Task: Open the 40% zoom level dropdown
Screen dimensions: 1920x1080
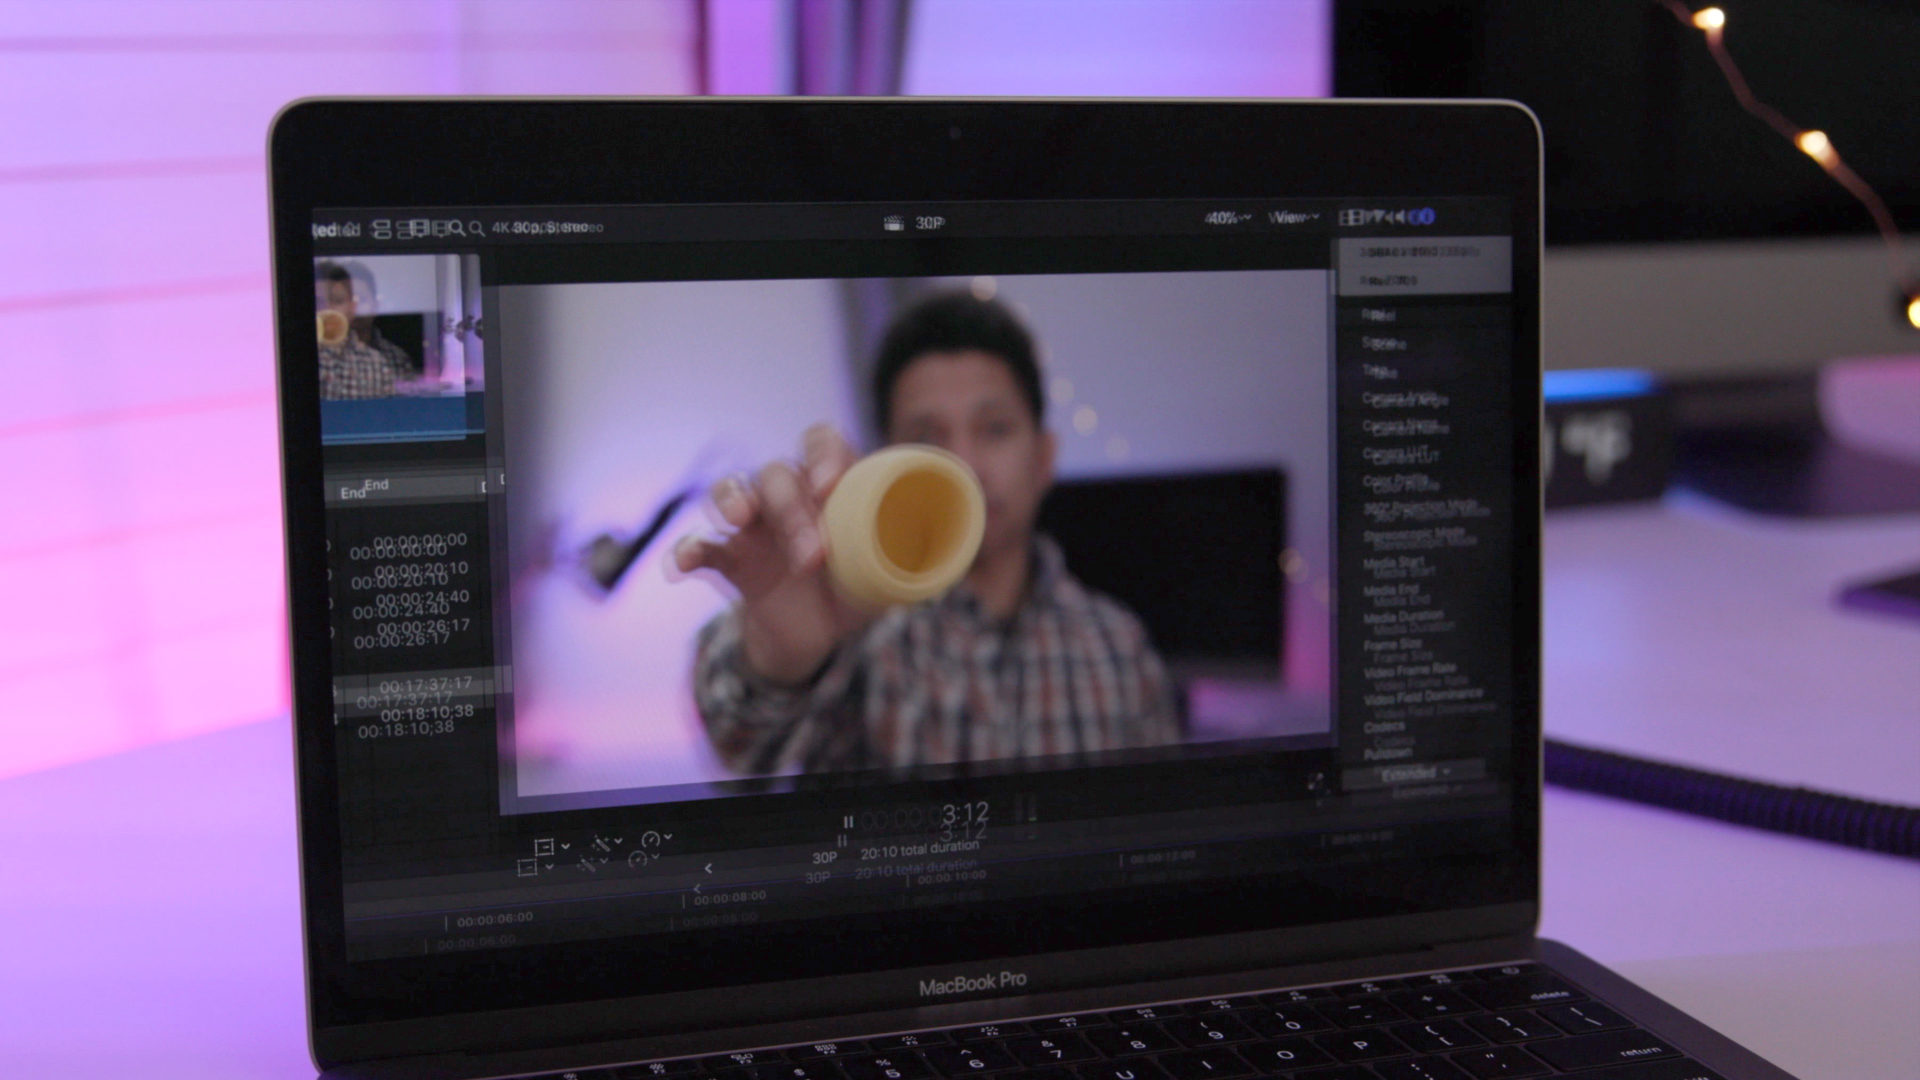Action: click(1227, 218)
